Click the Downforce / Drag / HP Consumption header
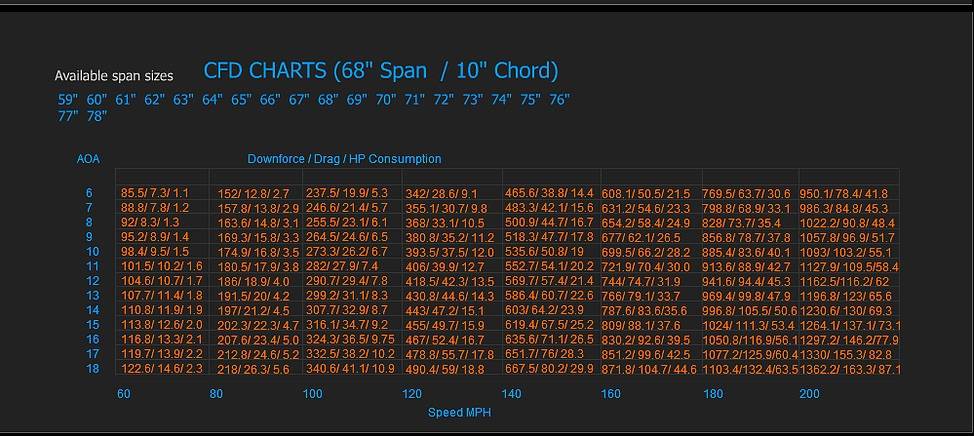This screenshot has height=436, width=974. pos(344,159)
